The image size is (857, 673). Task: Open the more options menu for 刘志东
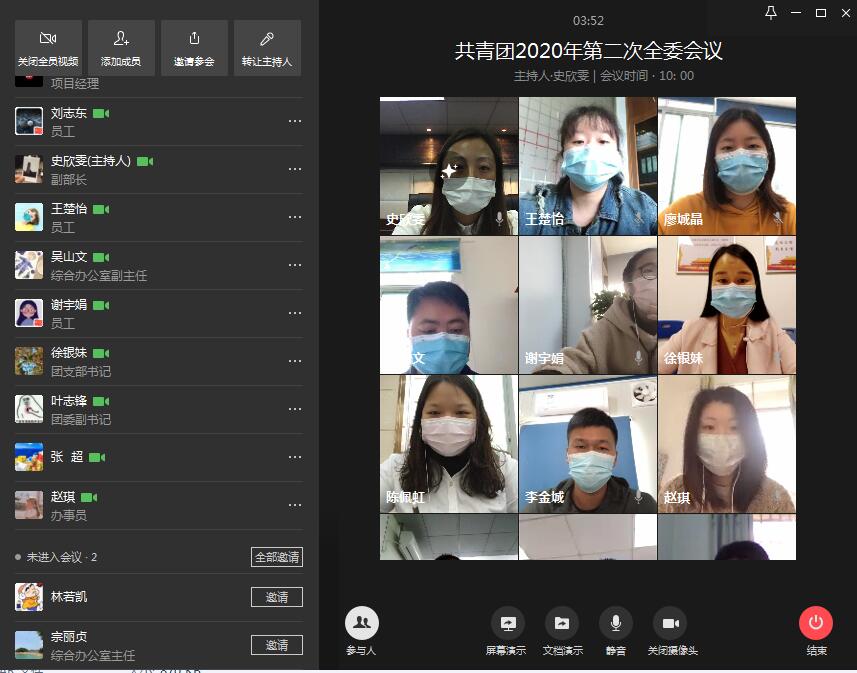[294, 121]
